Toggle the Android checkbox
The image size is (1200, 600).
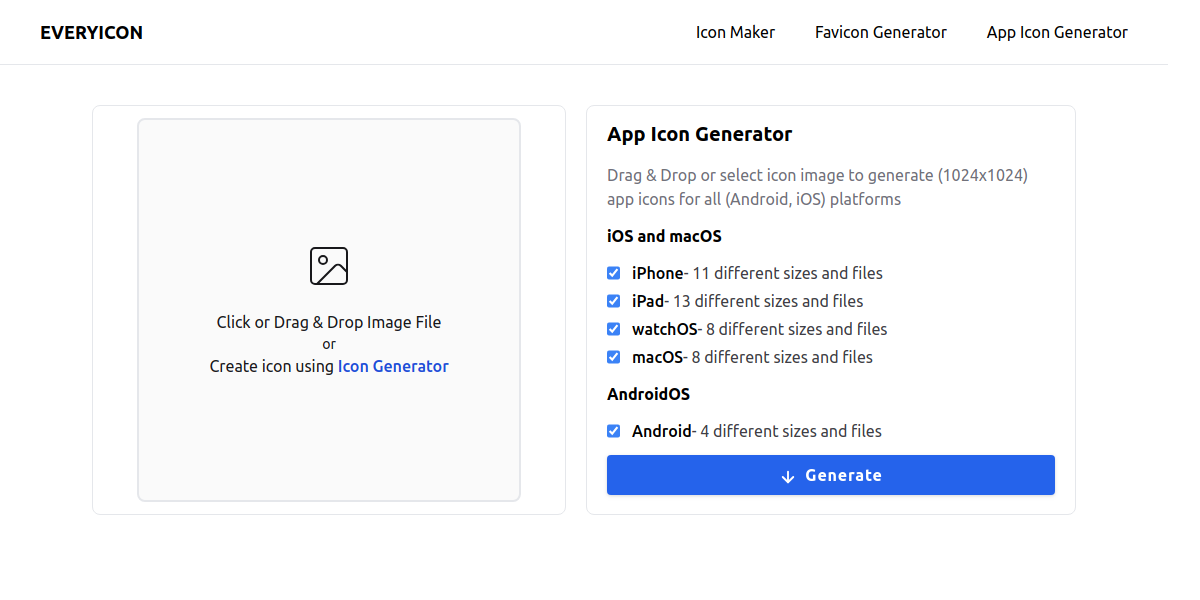tap(613, 431)
